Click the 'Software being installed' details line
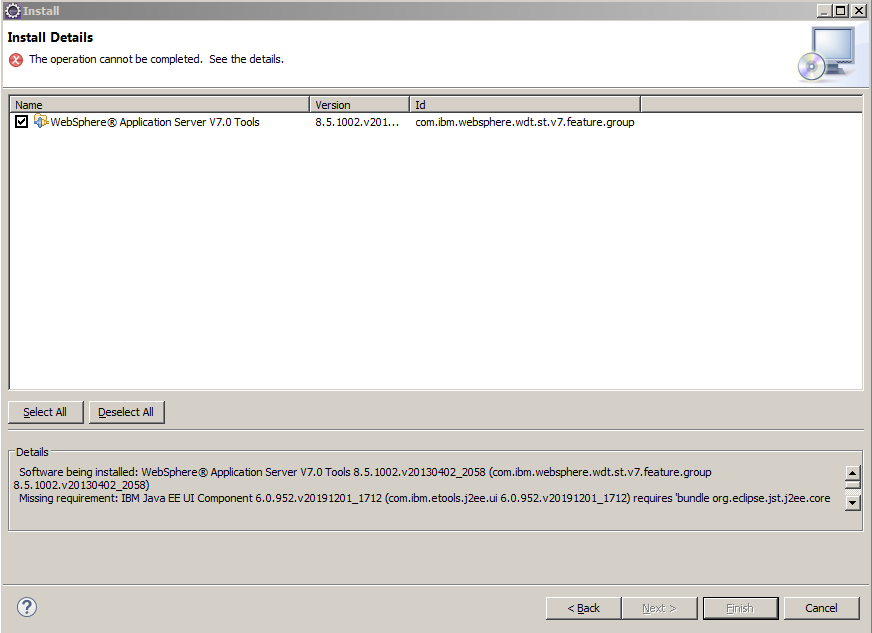 (x=365, y=478)
